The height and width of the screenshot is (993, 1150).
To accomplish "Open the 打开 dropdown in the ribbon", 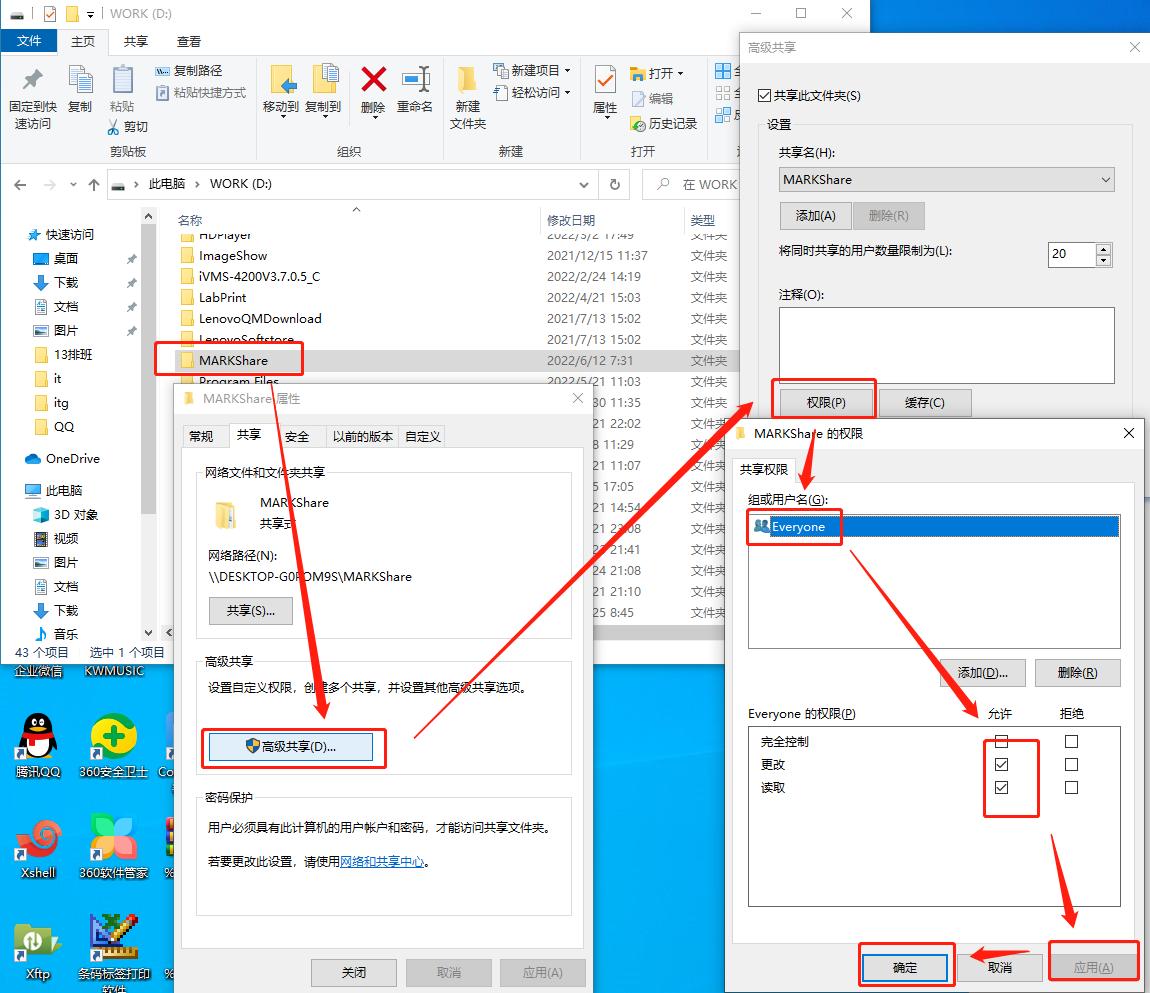I will [681, 71].
